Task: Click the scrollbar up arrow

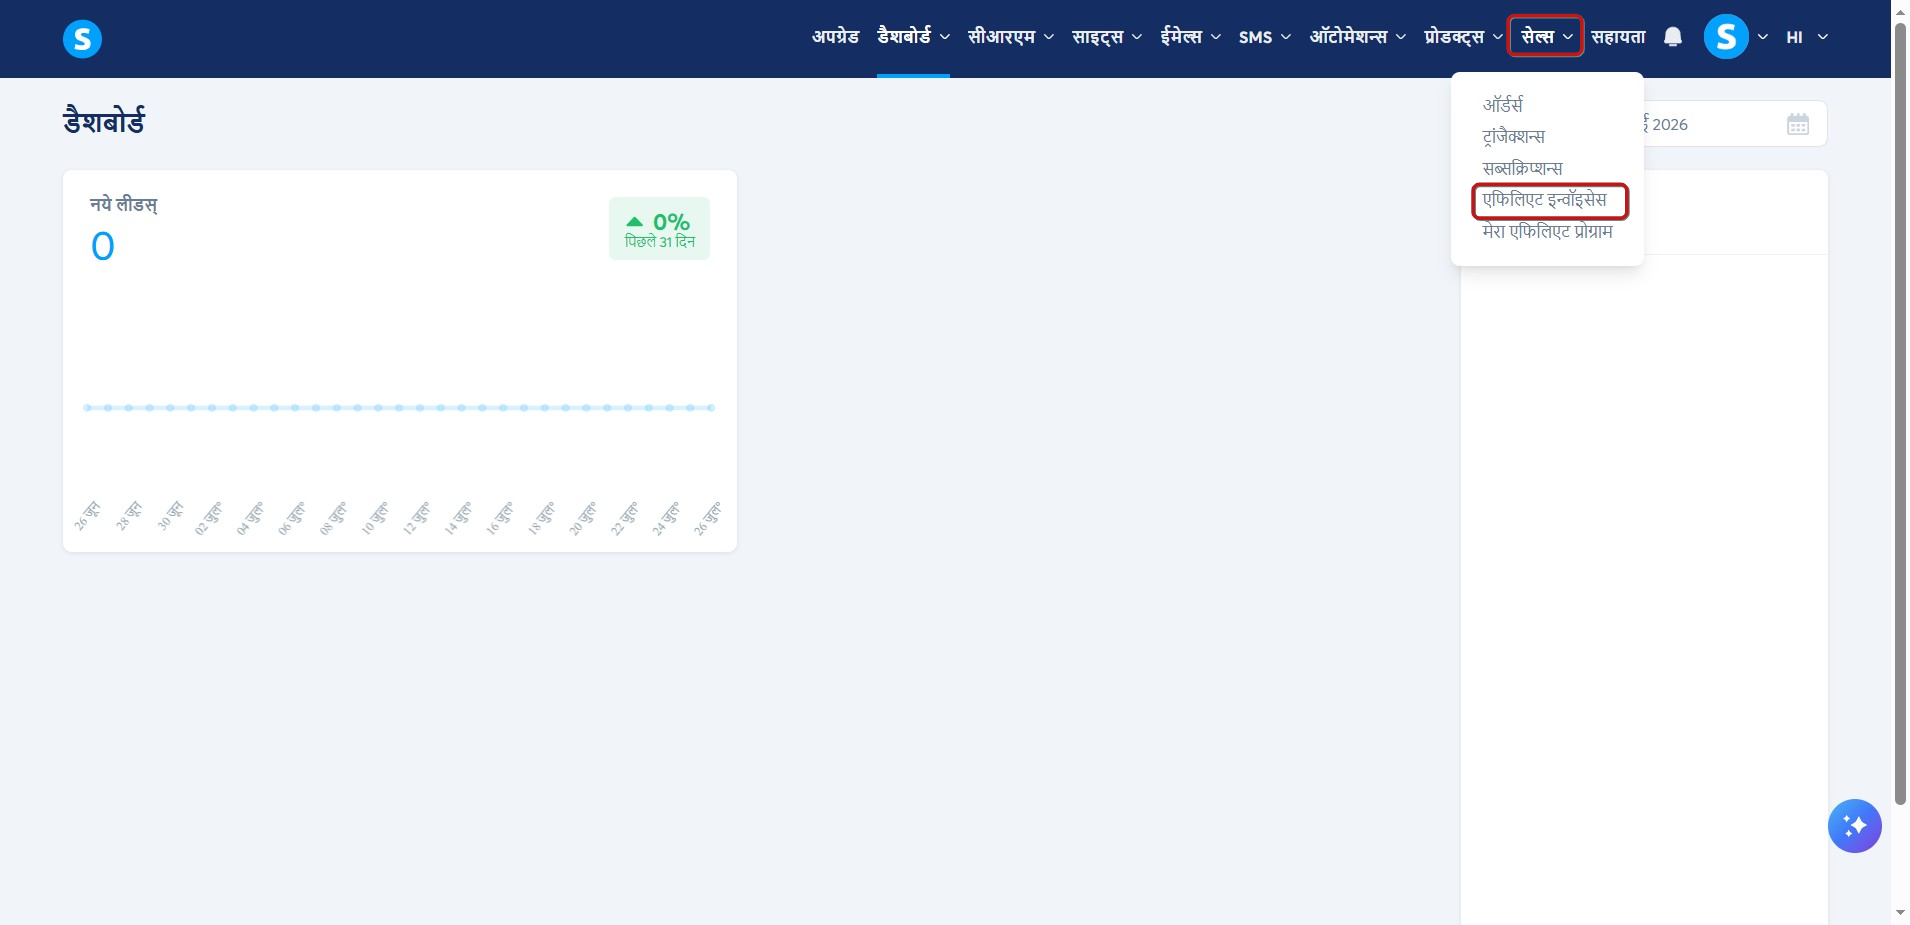Action: click(x=1900, y=10)
